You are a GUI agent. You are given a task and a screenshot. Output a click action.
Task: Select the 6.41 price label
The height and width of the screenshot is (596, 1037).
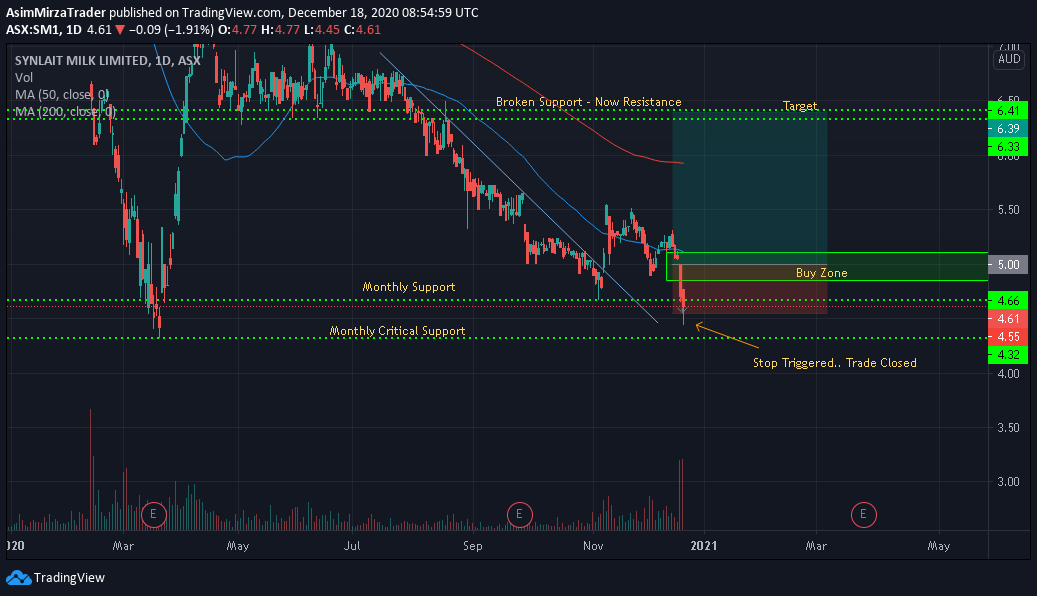[1008, 110]
